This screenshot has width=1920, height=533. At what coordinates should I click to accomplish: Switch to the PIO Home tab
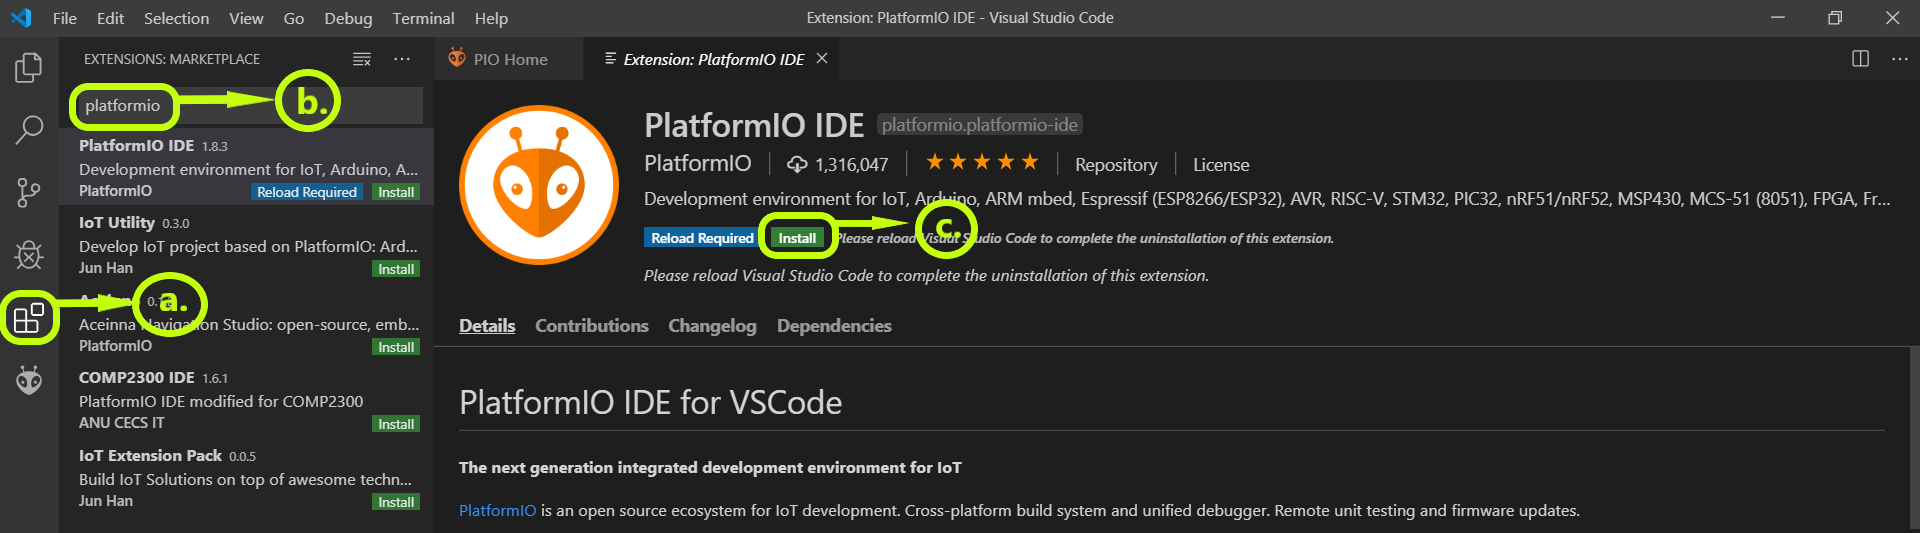click(510, 59)
